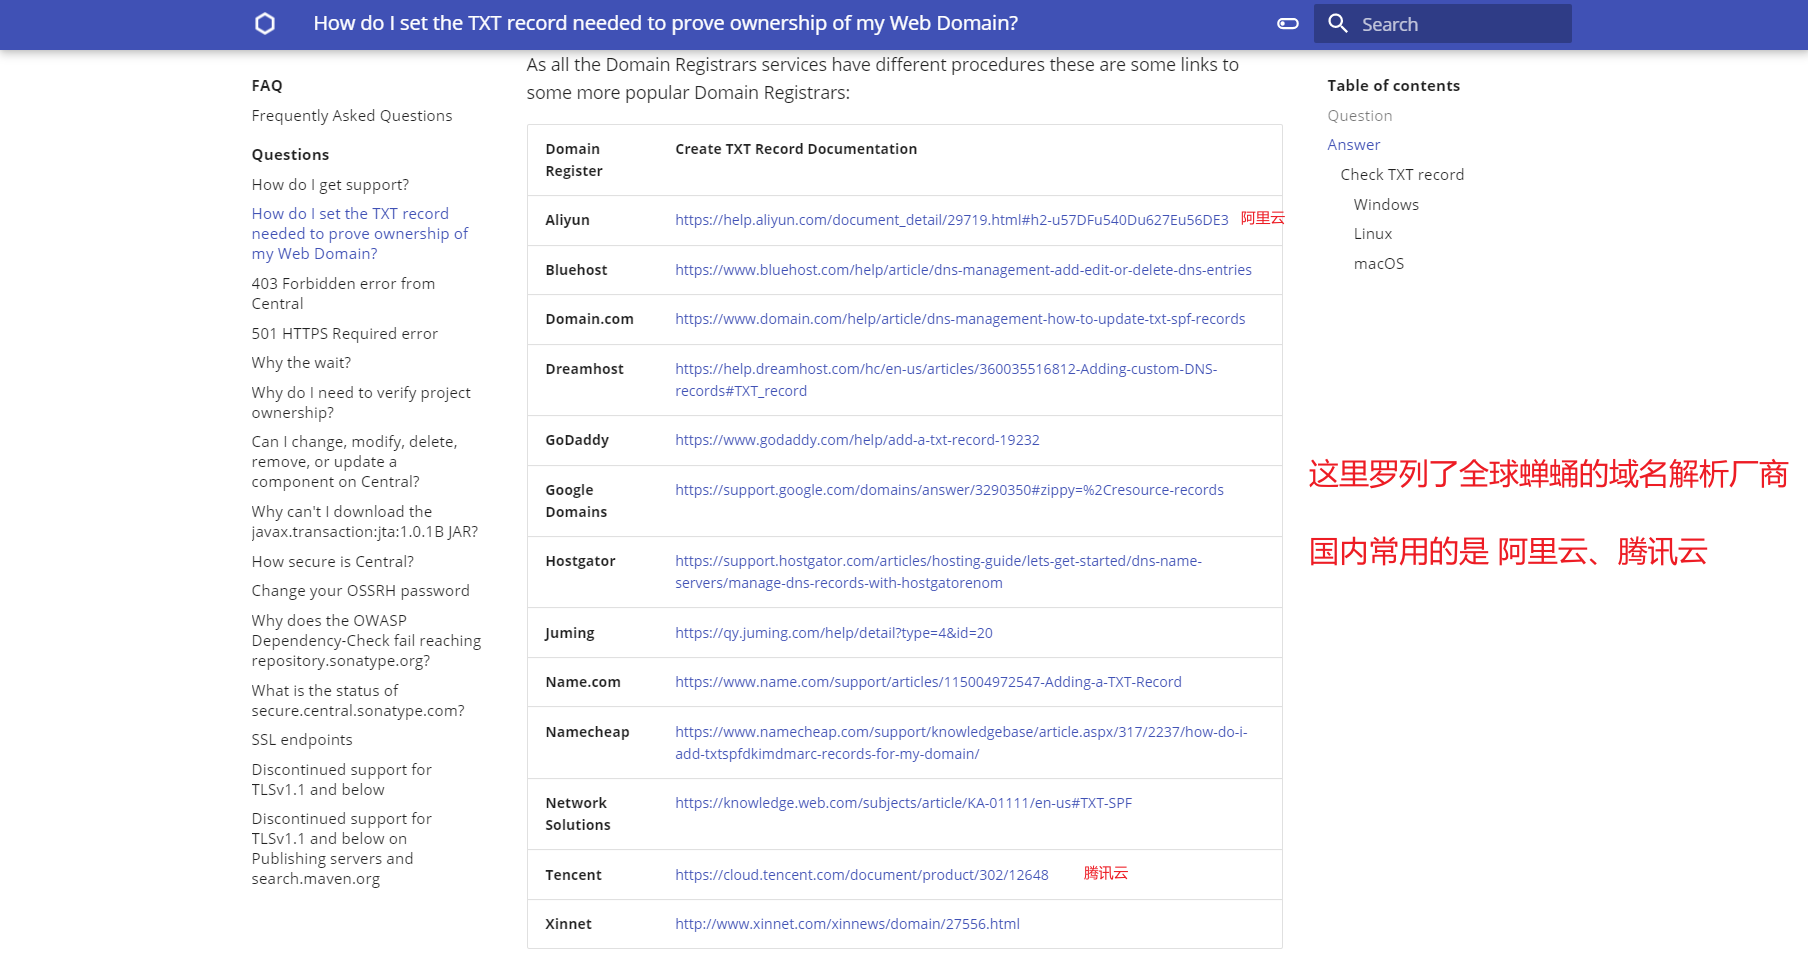Click the 'Domain Register' column header
Screen dimensions: 1808x974
click(x=574, y=160)
